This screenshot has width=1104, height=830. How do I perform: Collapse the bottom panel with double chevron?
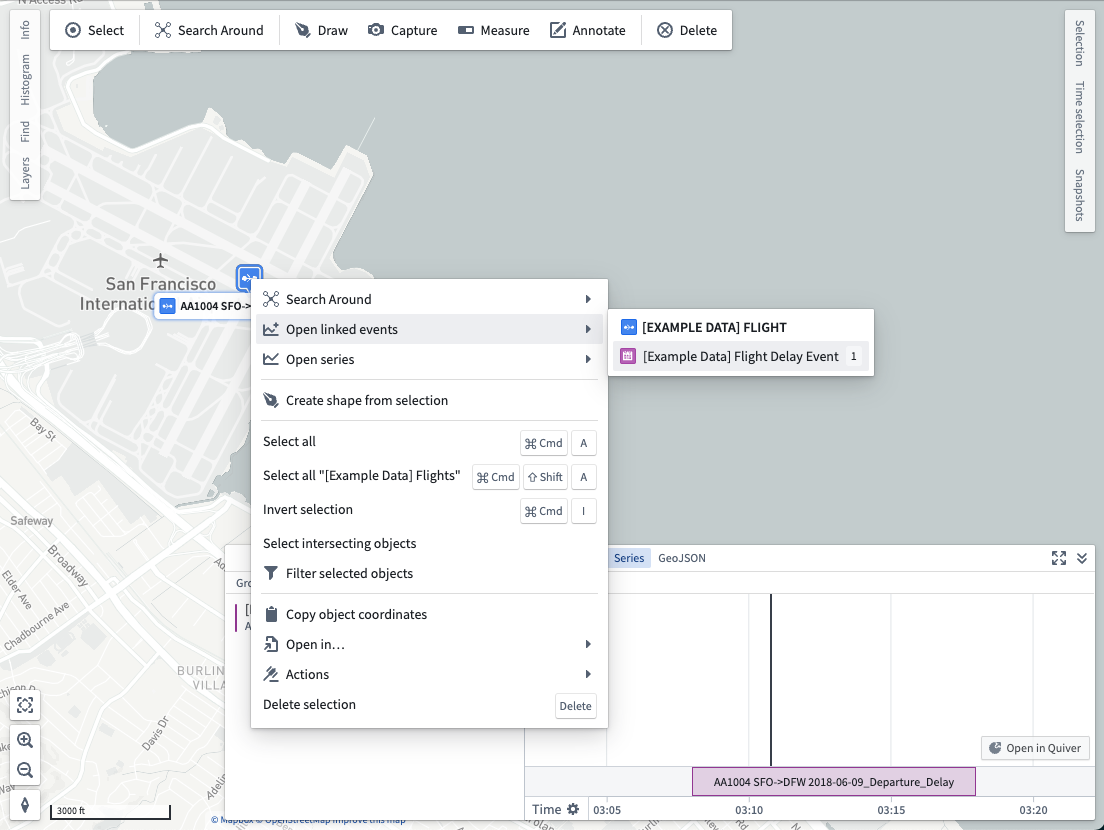pyautogui.click(x=1082, y=558)
